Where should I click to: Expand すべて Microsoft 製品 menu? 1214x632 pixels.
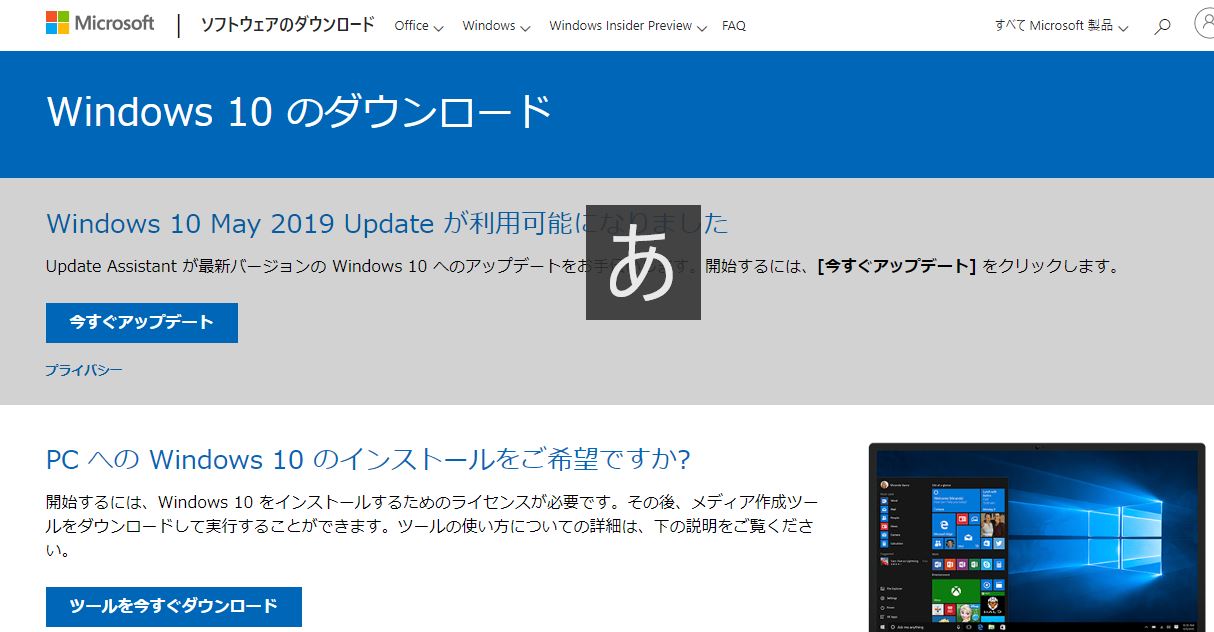pos(1060,26)
